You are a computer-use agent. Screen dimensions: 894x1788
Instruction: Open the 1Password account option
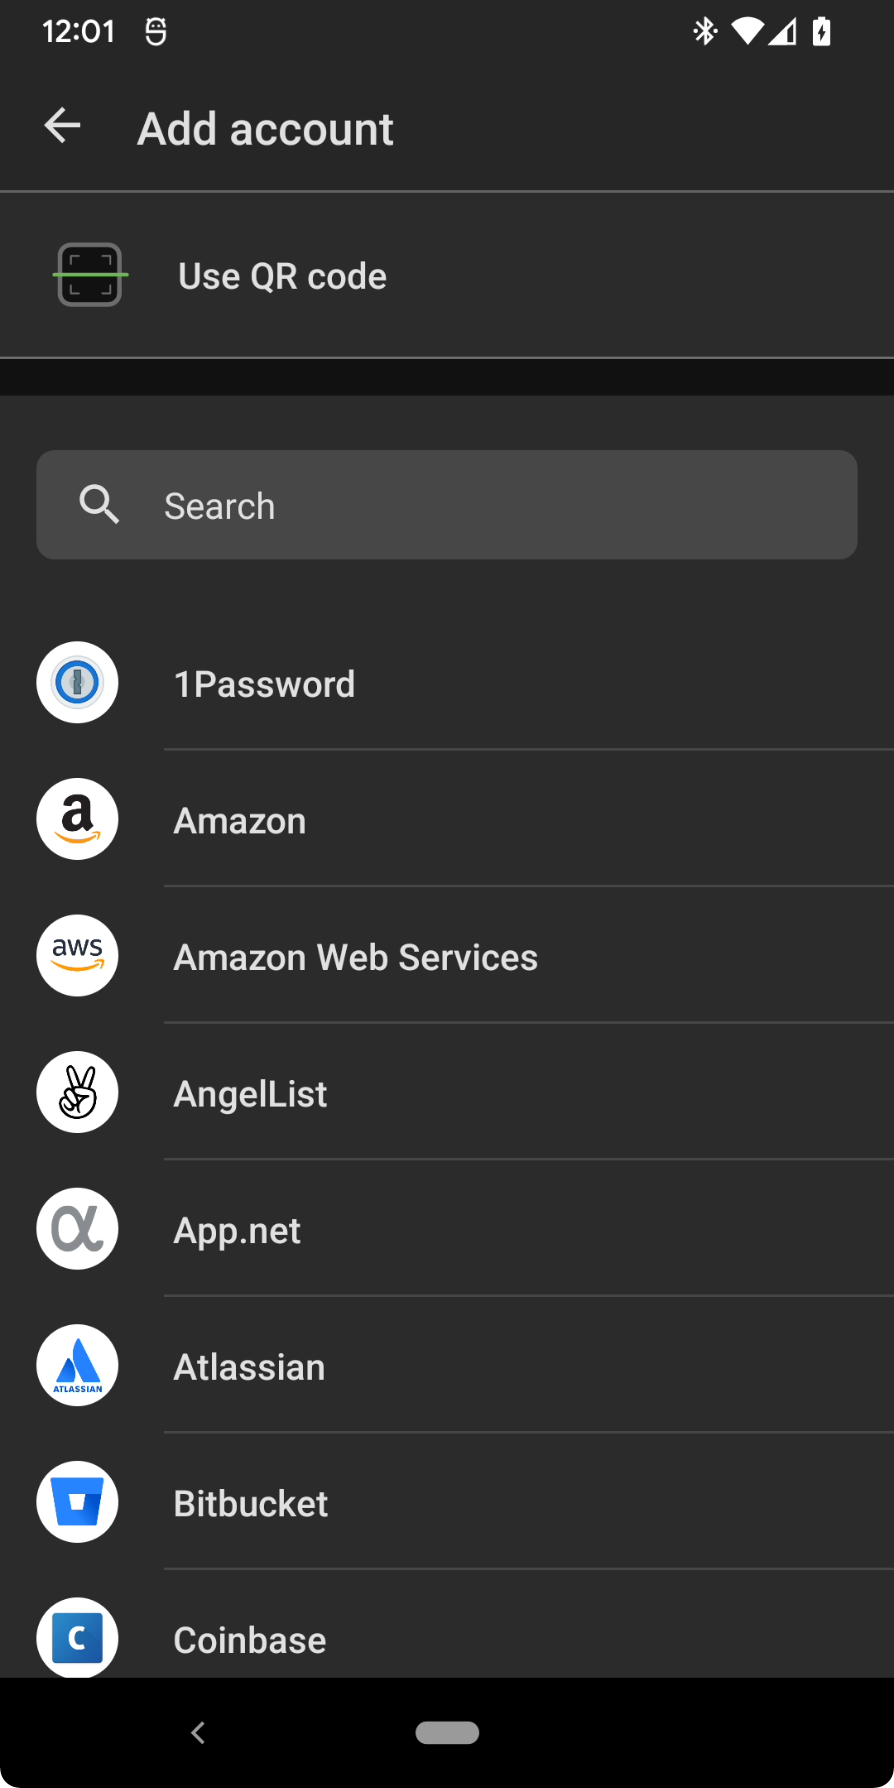tap(265, 685)
